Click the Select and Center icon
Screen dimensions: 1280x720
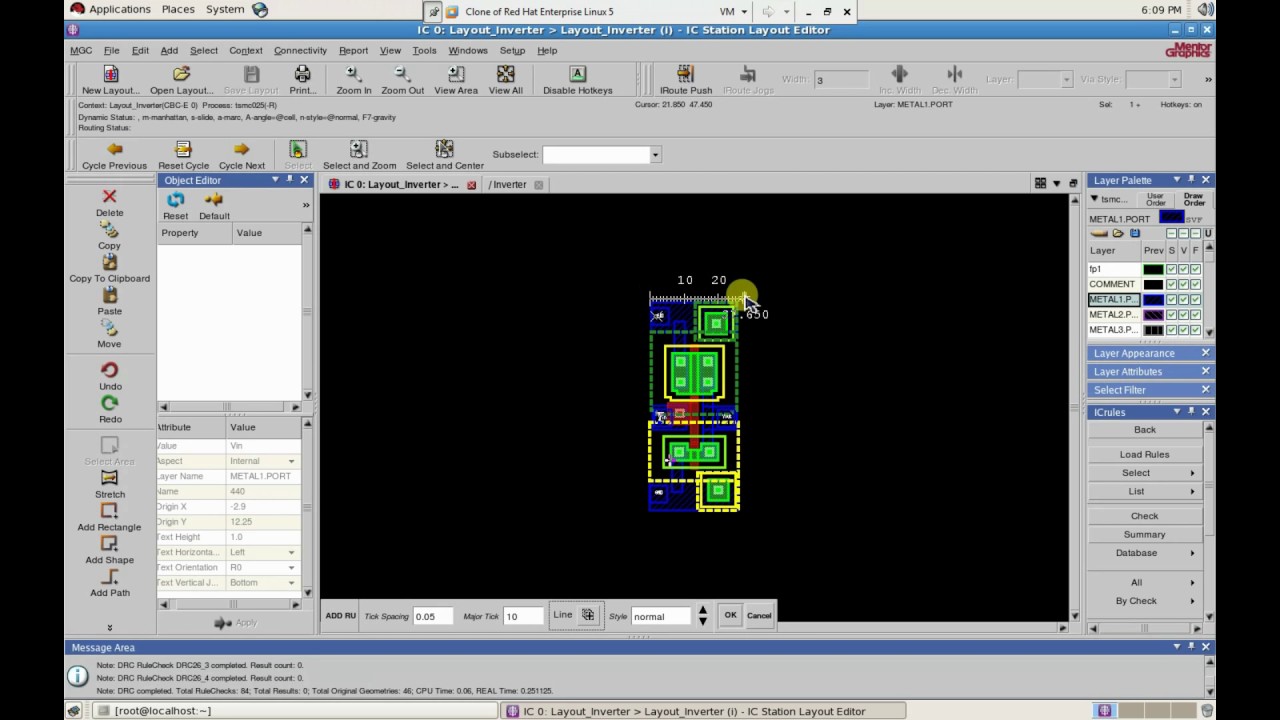click(x=445, y=149)
